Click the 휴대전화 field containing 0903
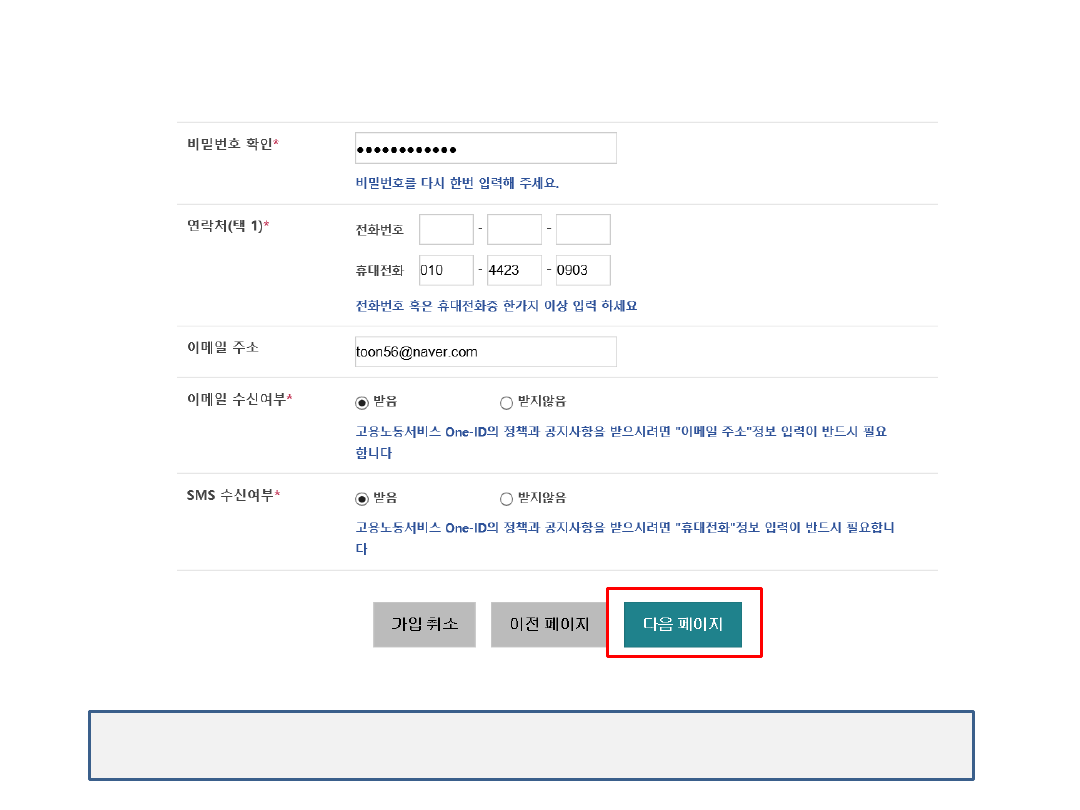Screen dimensions: 1080x810 (583, 270)
